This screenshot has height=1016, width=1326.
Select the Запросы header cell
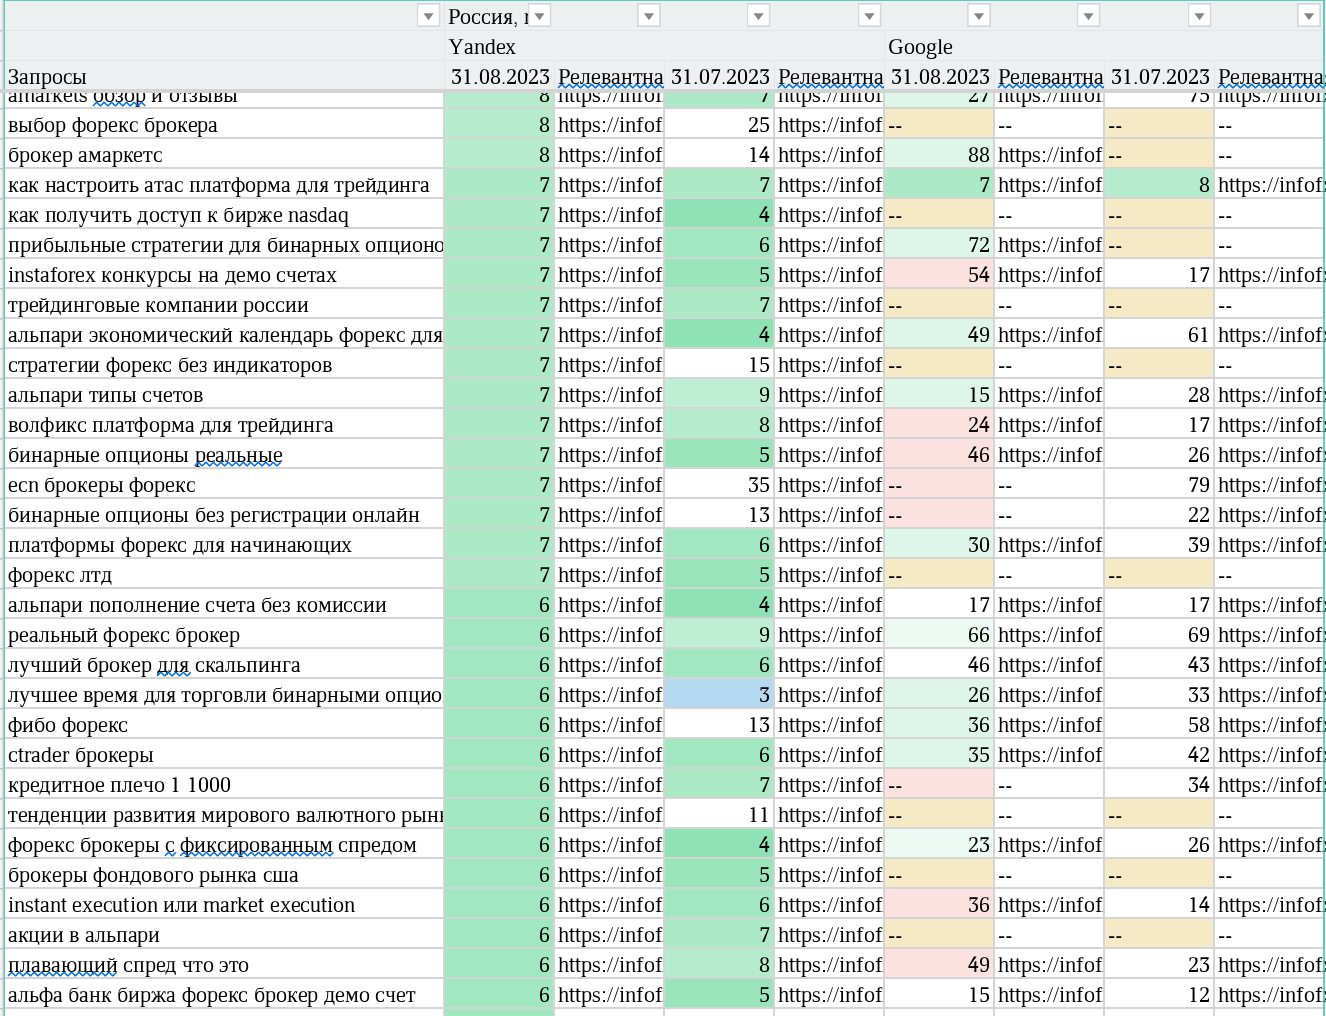pyautogui.click(x=224, y=76)
